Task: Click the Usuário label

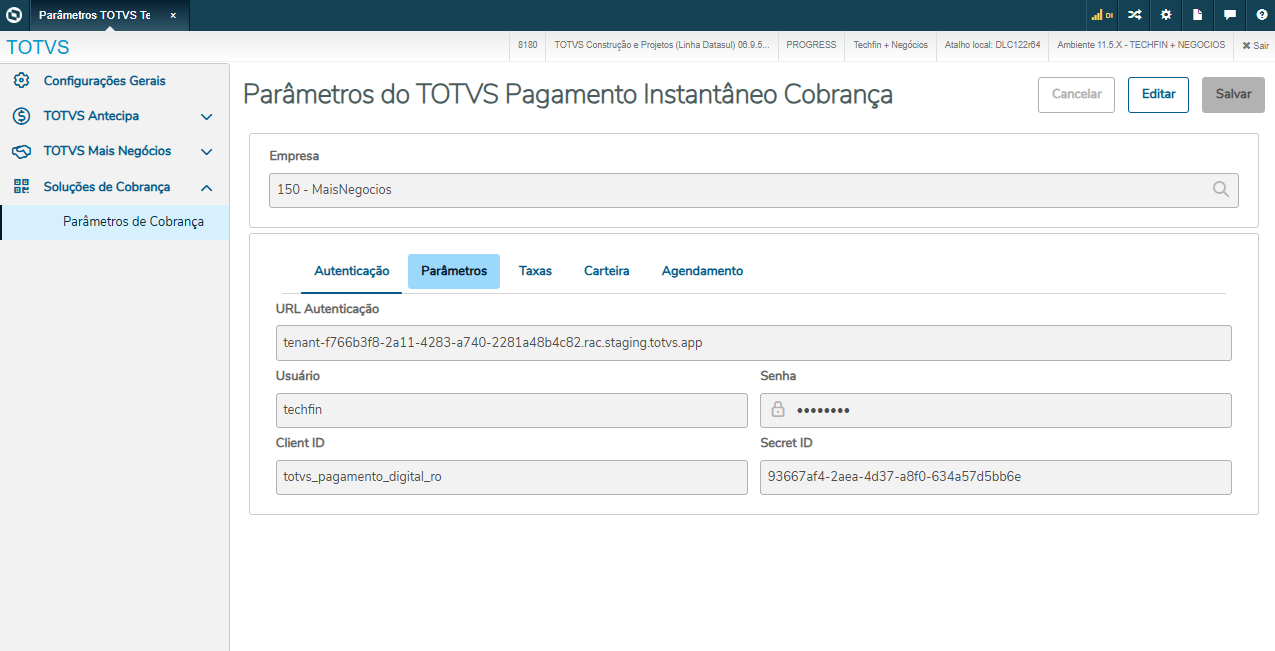Action: click(x=297, y=376)
